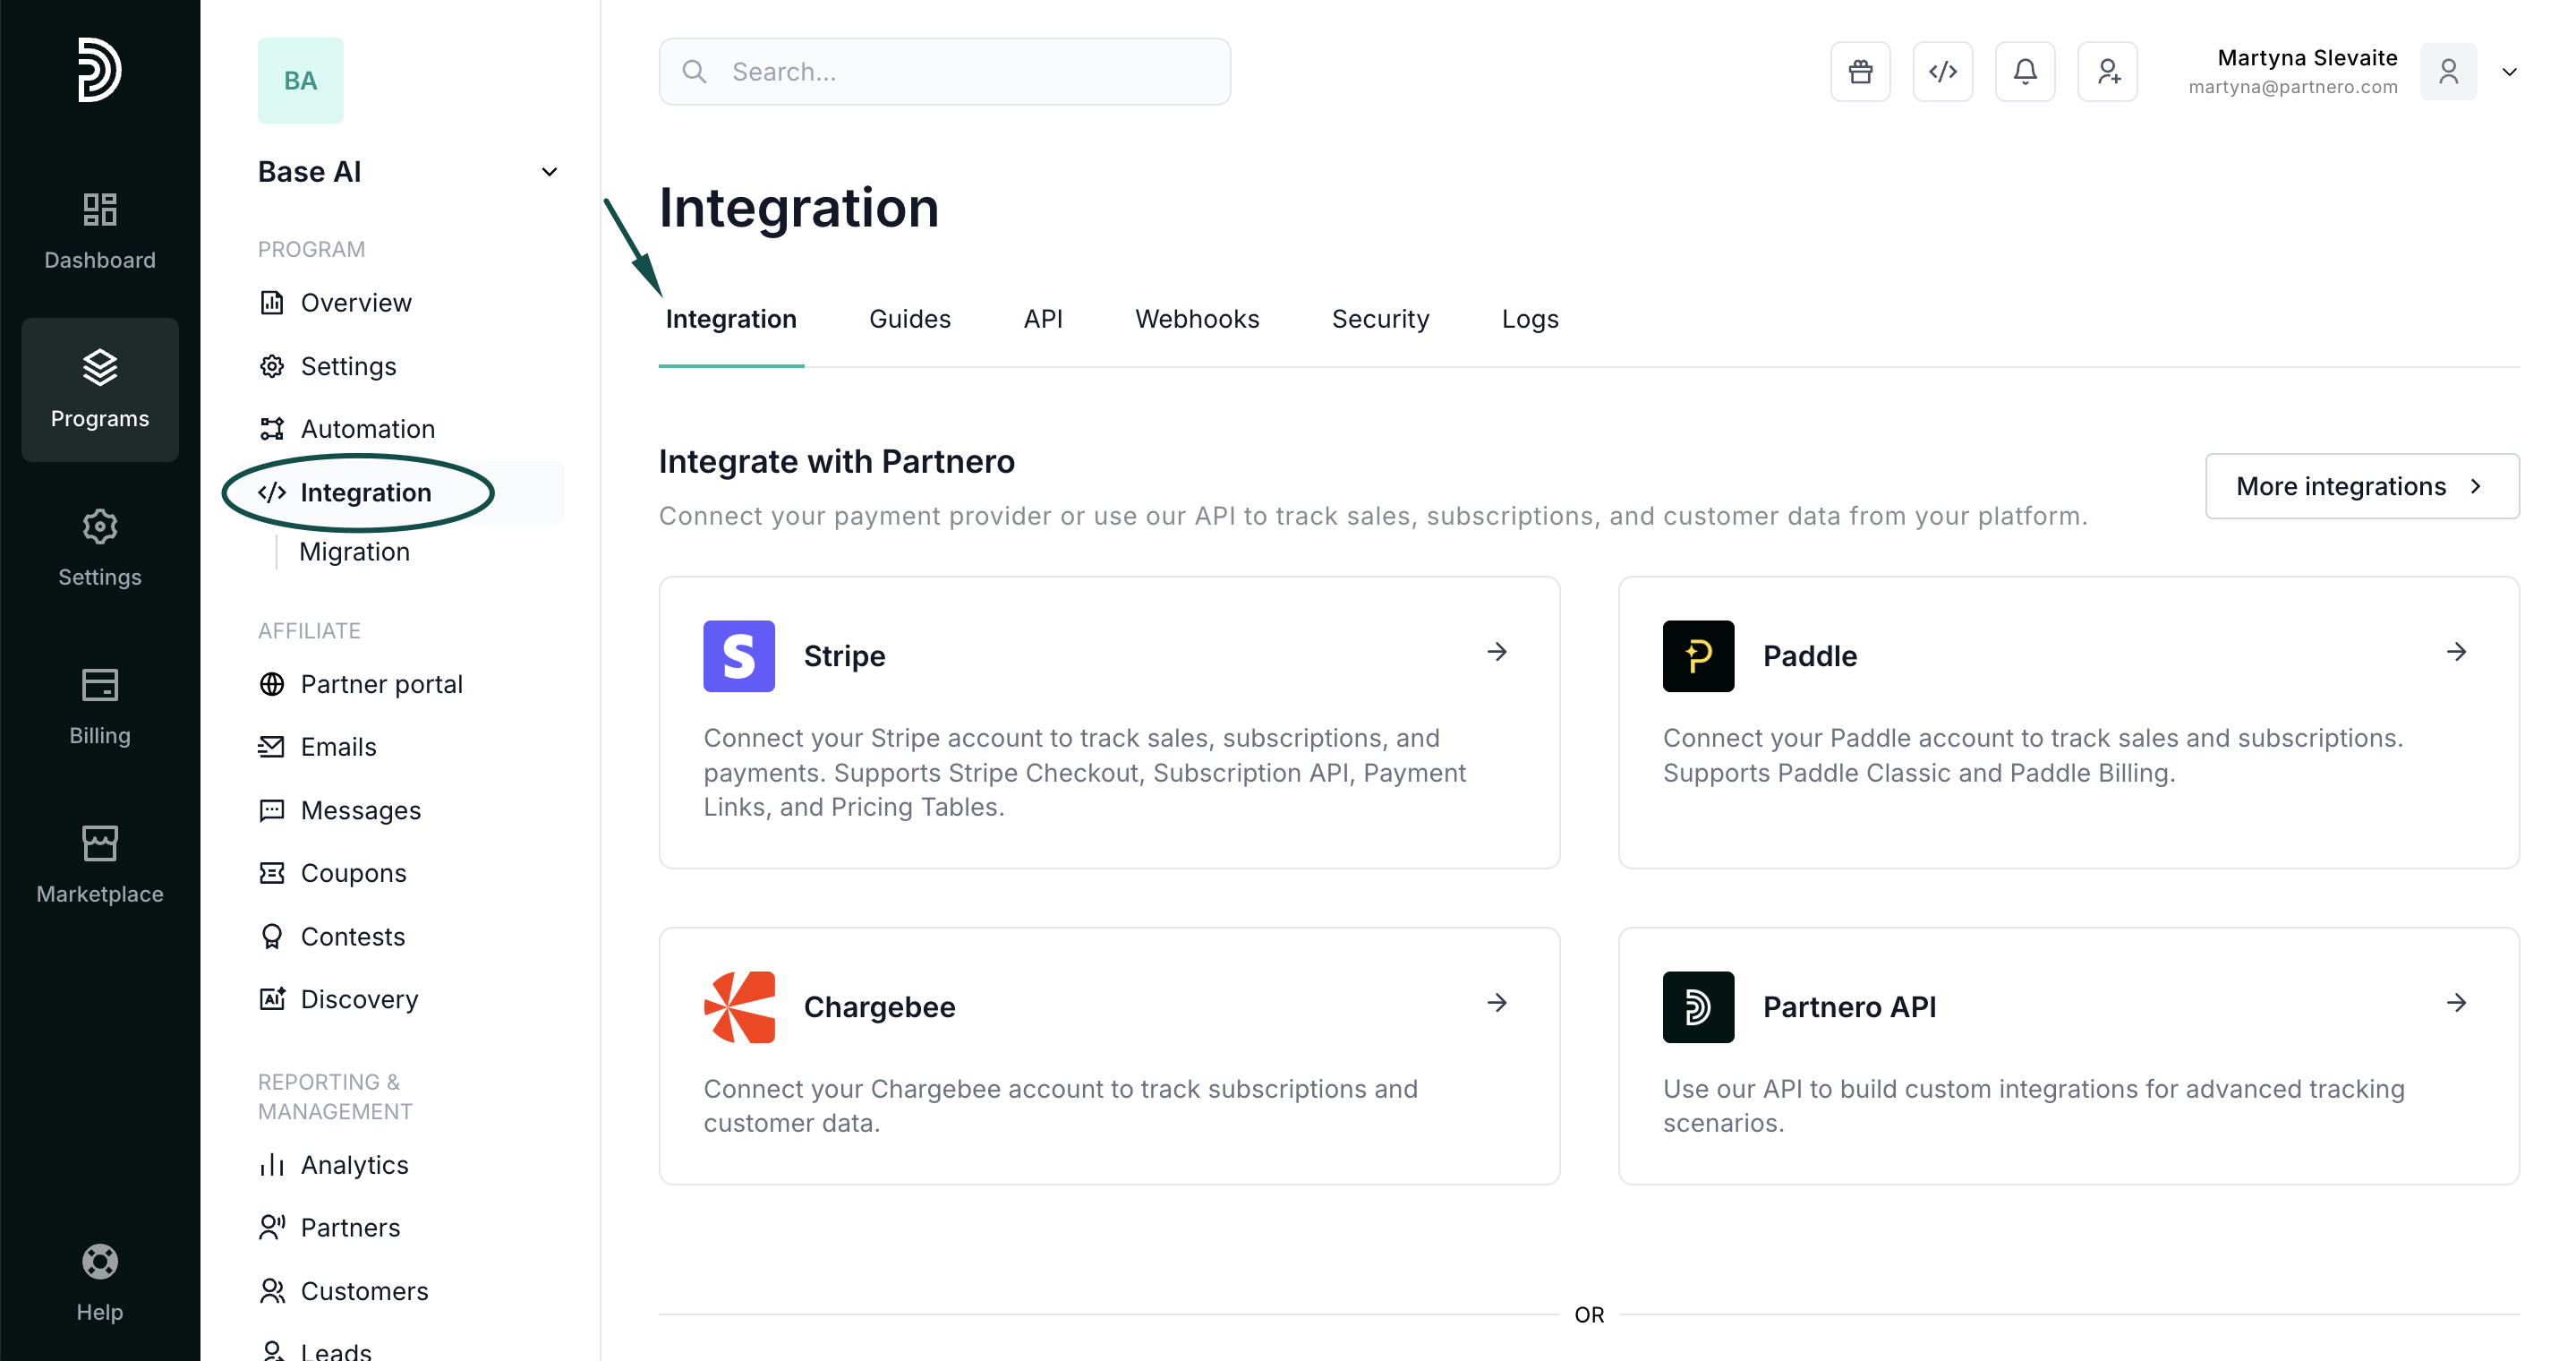The height and width of the screenshot is (1361, 2576).
Task: Switch to the Guides tab
Action: tap(909, 319)
